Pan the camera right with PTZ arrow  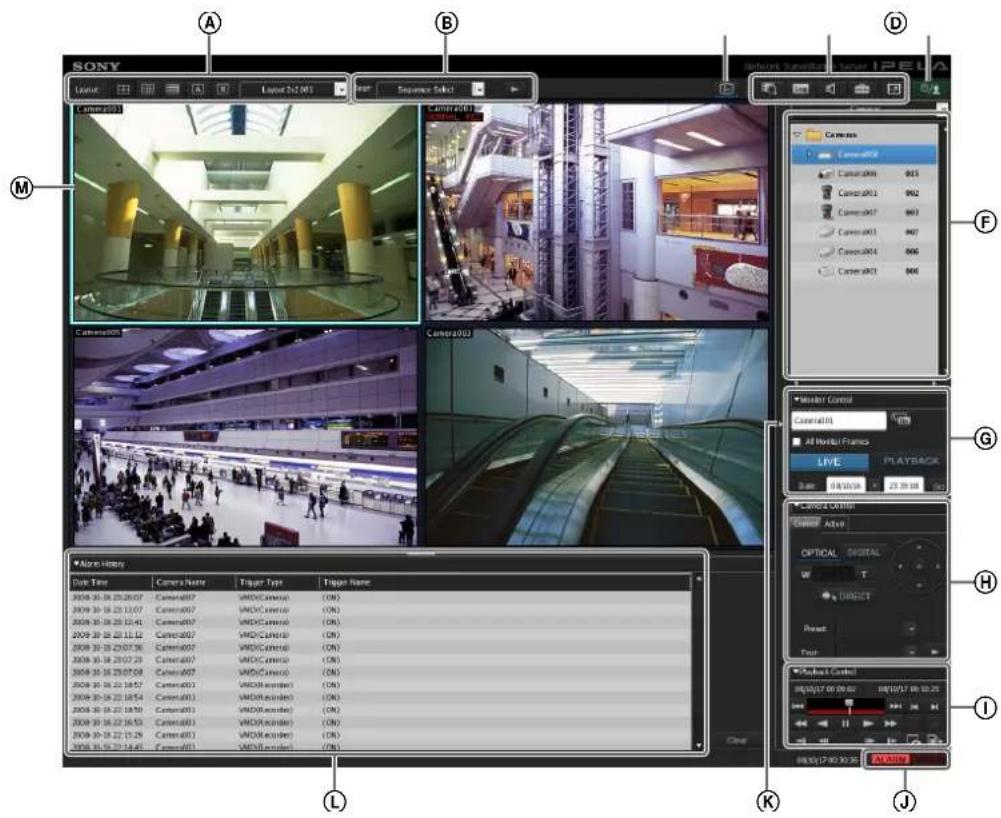tap(938, 566)
